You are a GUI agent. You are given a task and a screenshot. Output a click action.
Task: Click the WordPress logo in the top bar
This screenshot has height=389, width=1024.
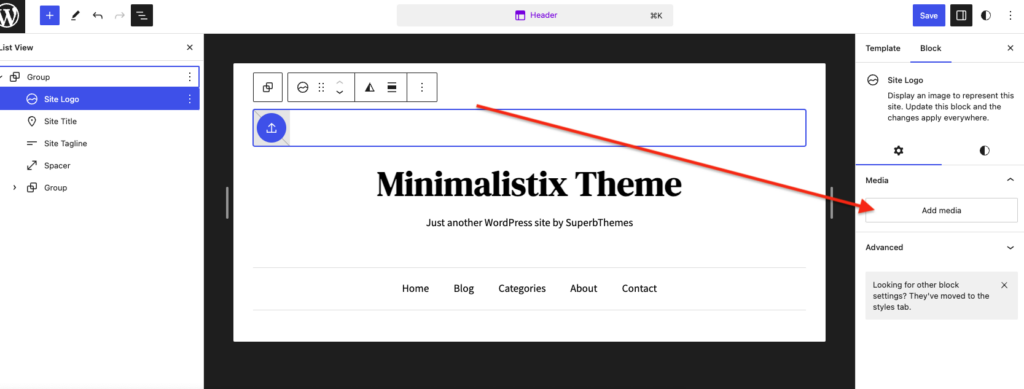coord(10,16)
